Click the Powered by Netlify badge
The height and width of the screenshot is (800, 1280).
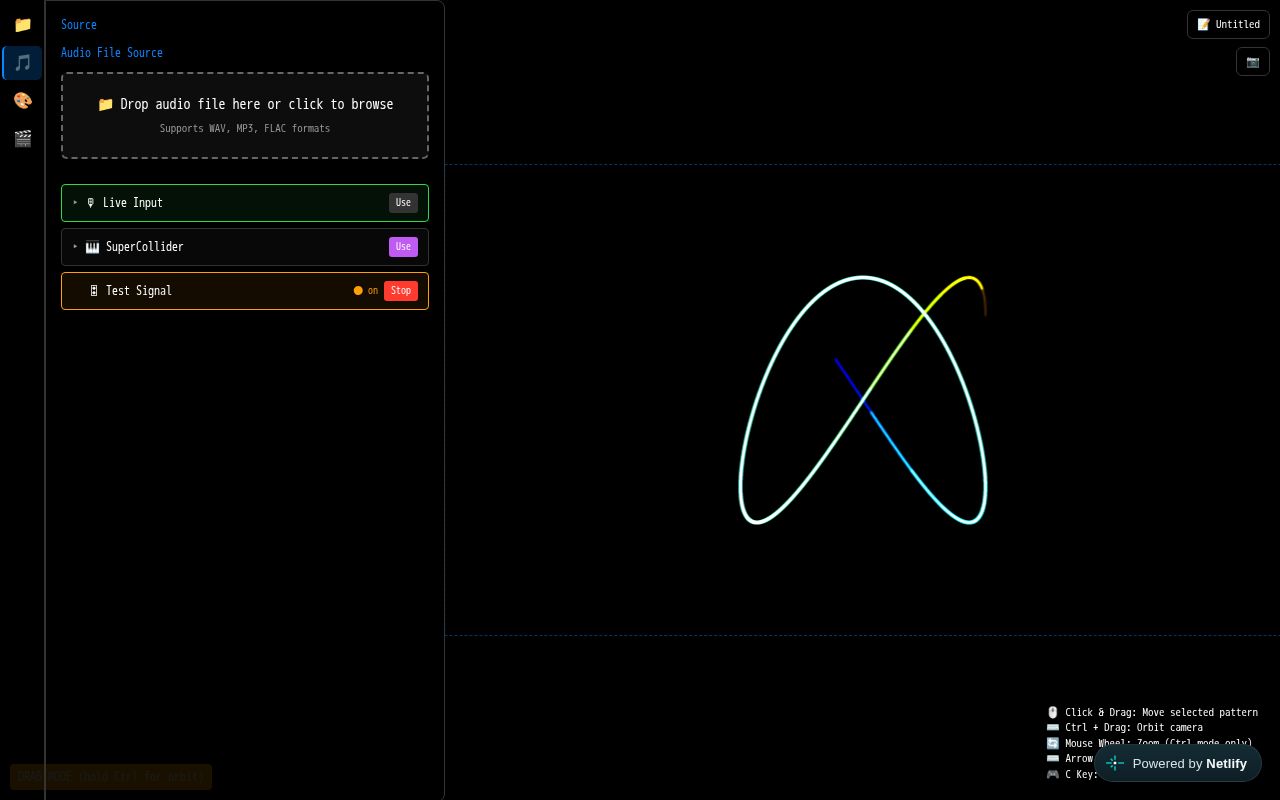click(1178, 763)
